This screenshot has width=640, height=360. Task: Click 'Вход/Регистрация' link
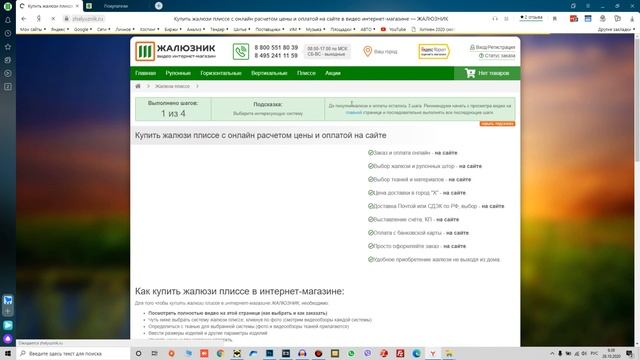click(x=493, y=47)
